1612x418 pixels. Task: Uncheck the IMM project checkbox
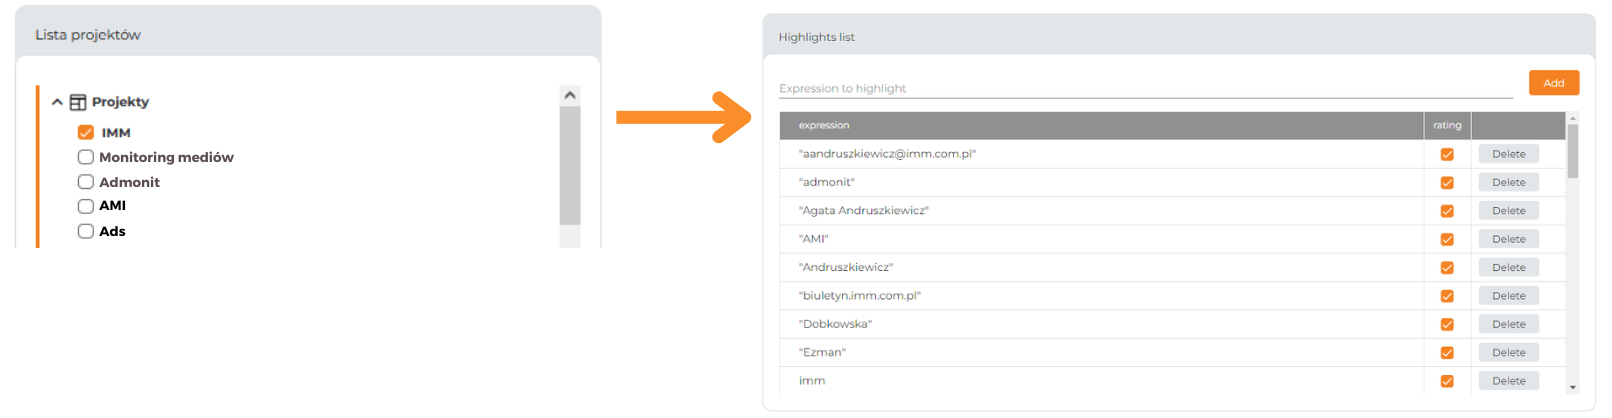(x=86, y=132)
